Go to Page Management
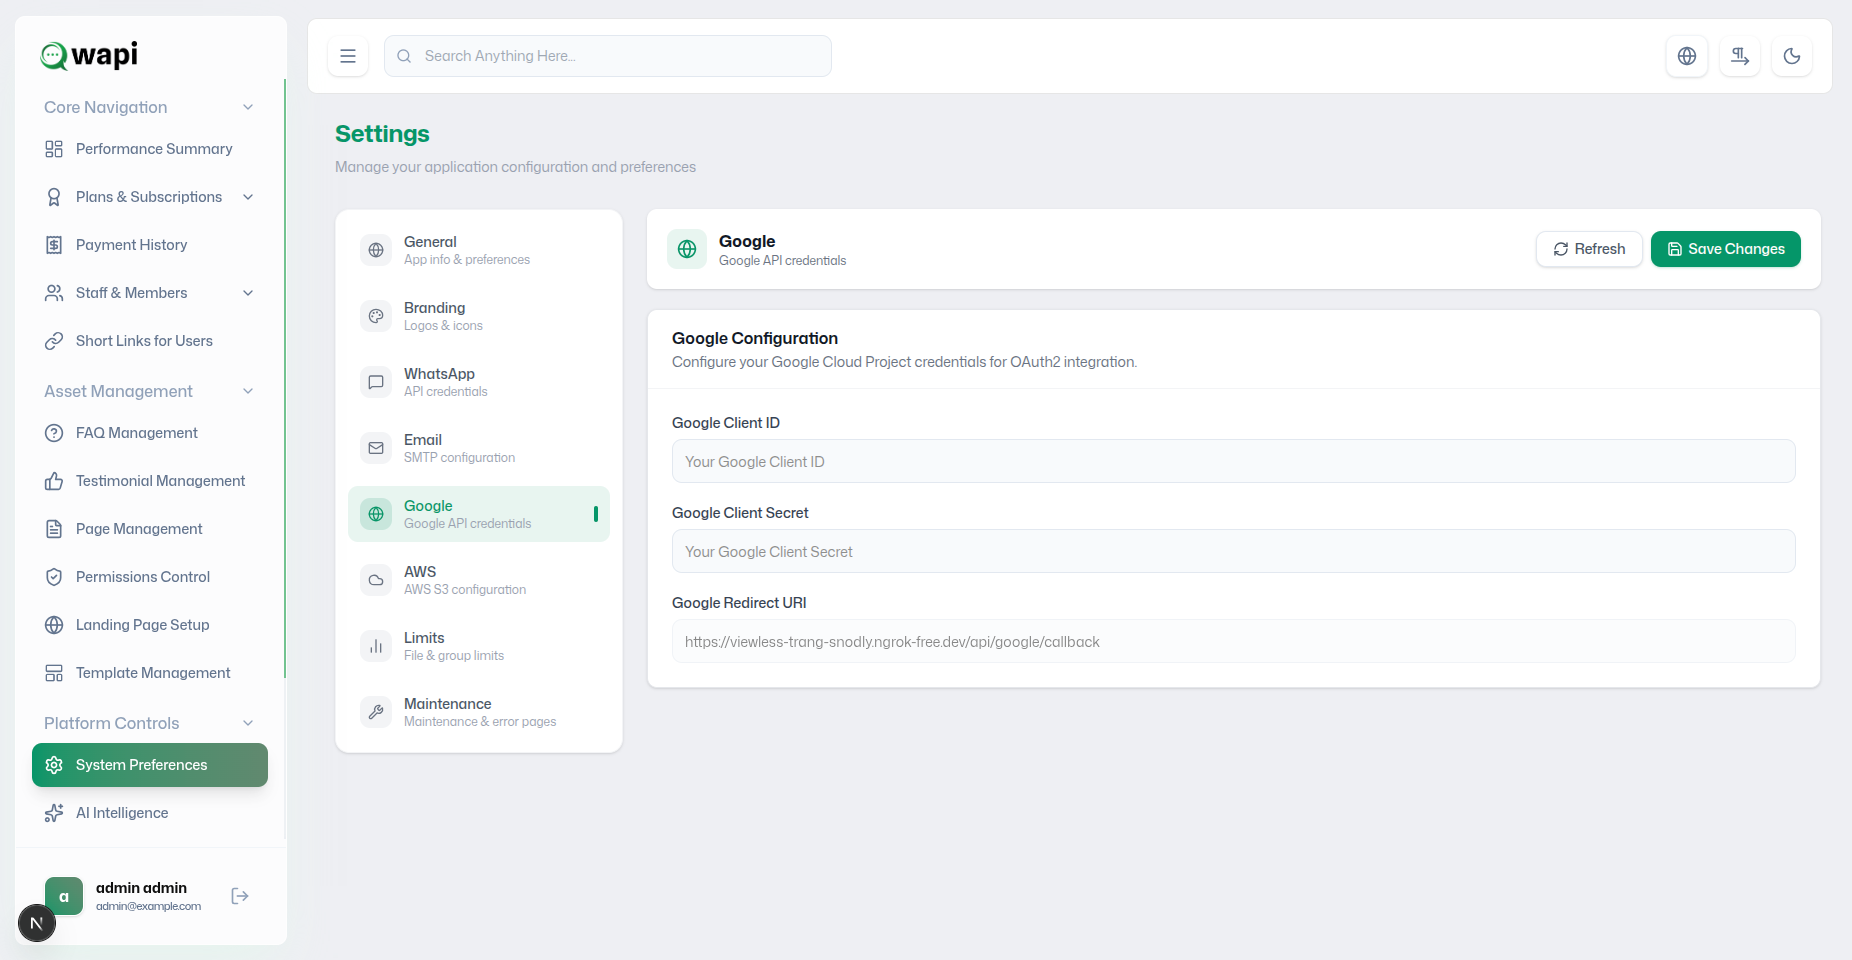Image resolution: width=1852 pixels, height=960 pixels. point(150,529)
